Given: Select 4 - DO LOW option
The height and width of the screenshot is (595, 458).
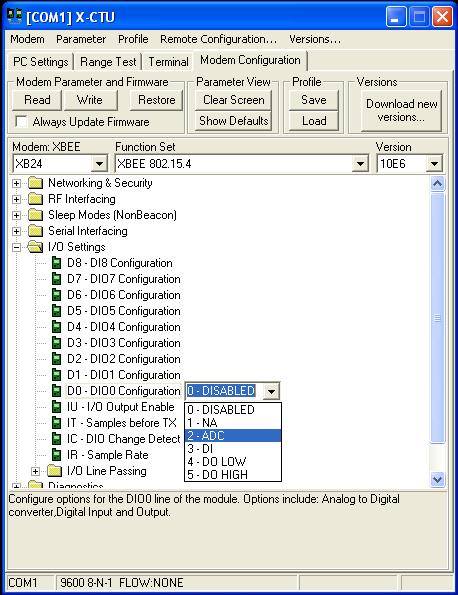Looking at the screenshot, I should [233, 461].
